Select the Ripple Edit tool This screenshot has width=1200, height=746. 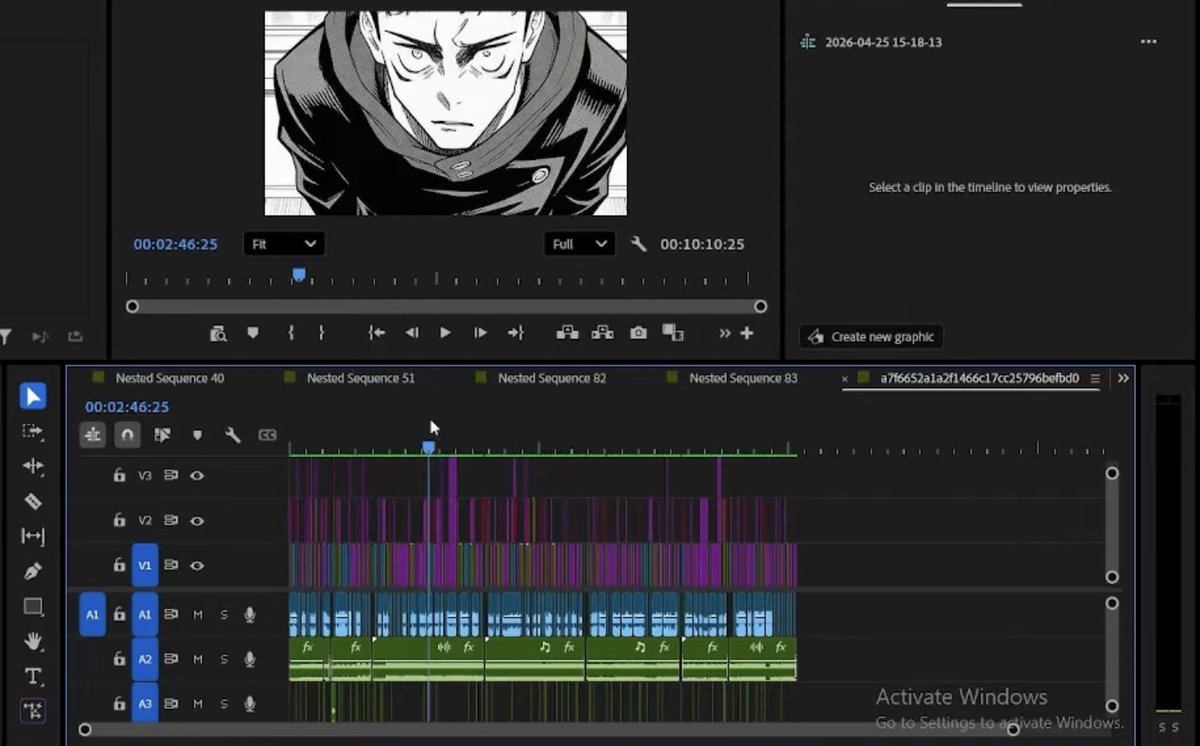click(x=33, y=466)
